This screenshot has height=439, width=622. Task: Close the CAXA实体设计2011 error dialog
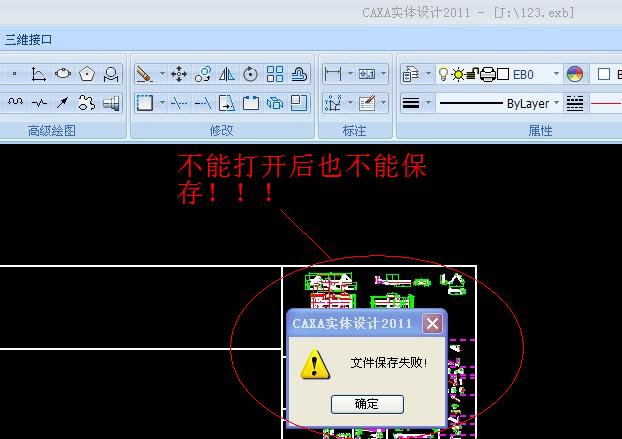point(432,324)
